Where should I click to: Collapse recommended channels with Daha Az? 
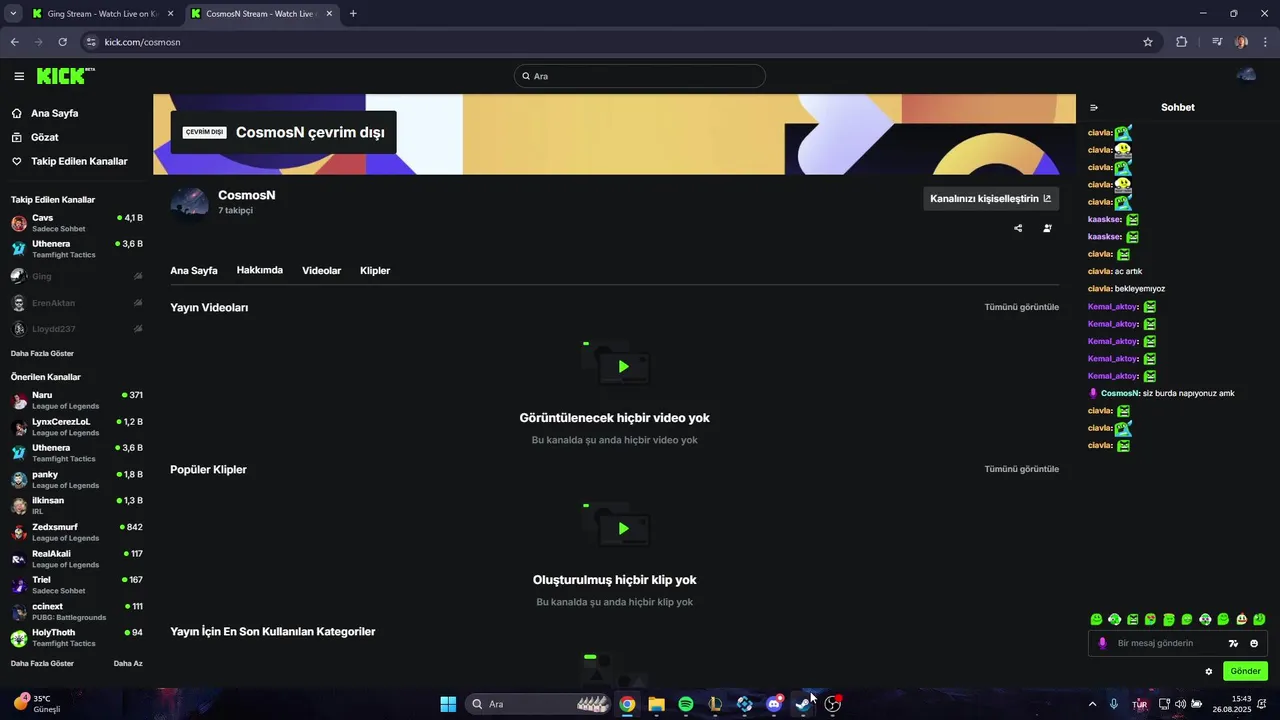click(x=128, y=663)
